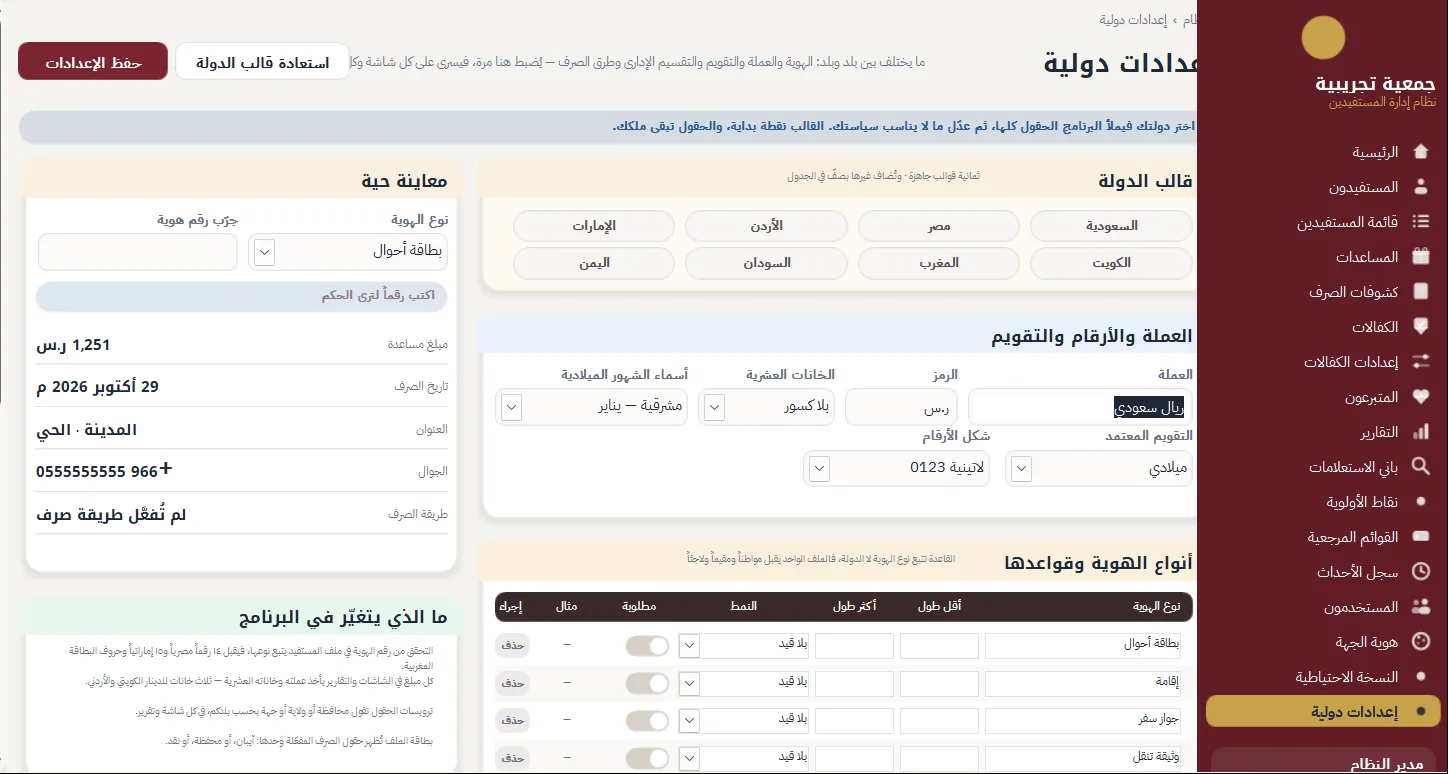The image size is (1448, 774).
Task: Go to نقاط الأولوية menu item
Action: (x=1362, y=502)
